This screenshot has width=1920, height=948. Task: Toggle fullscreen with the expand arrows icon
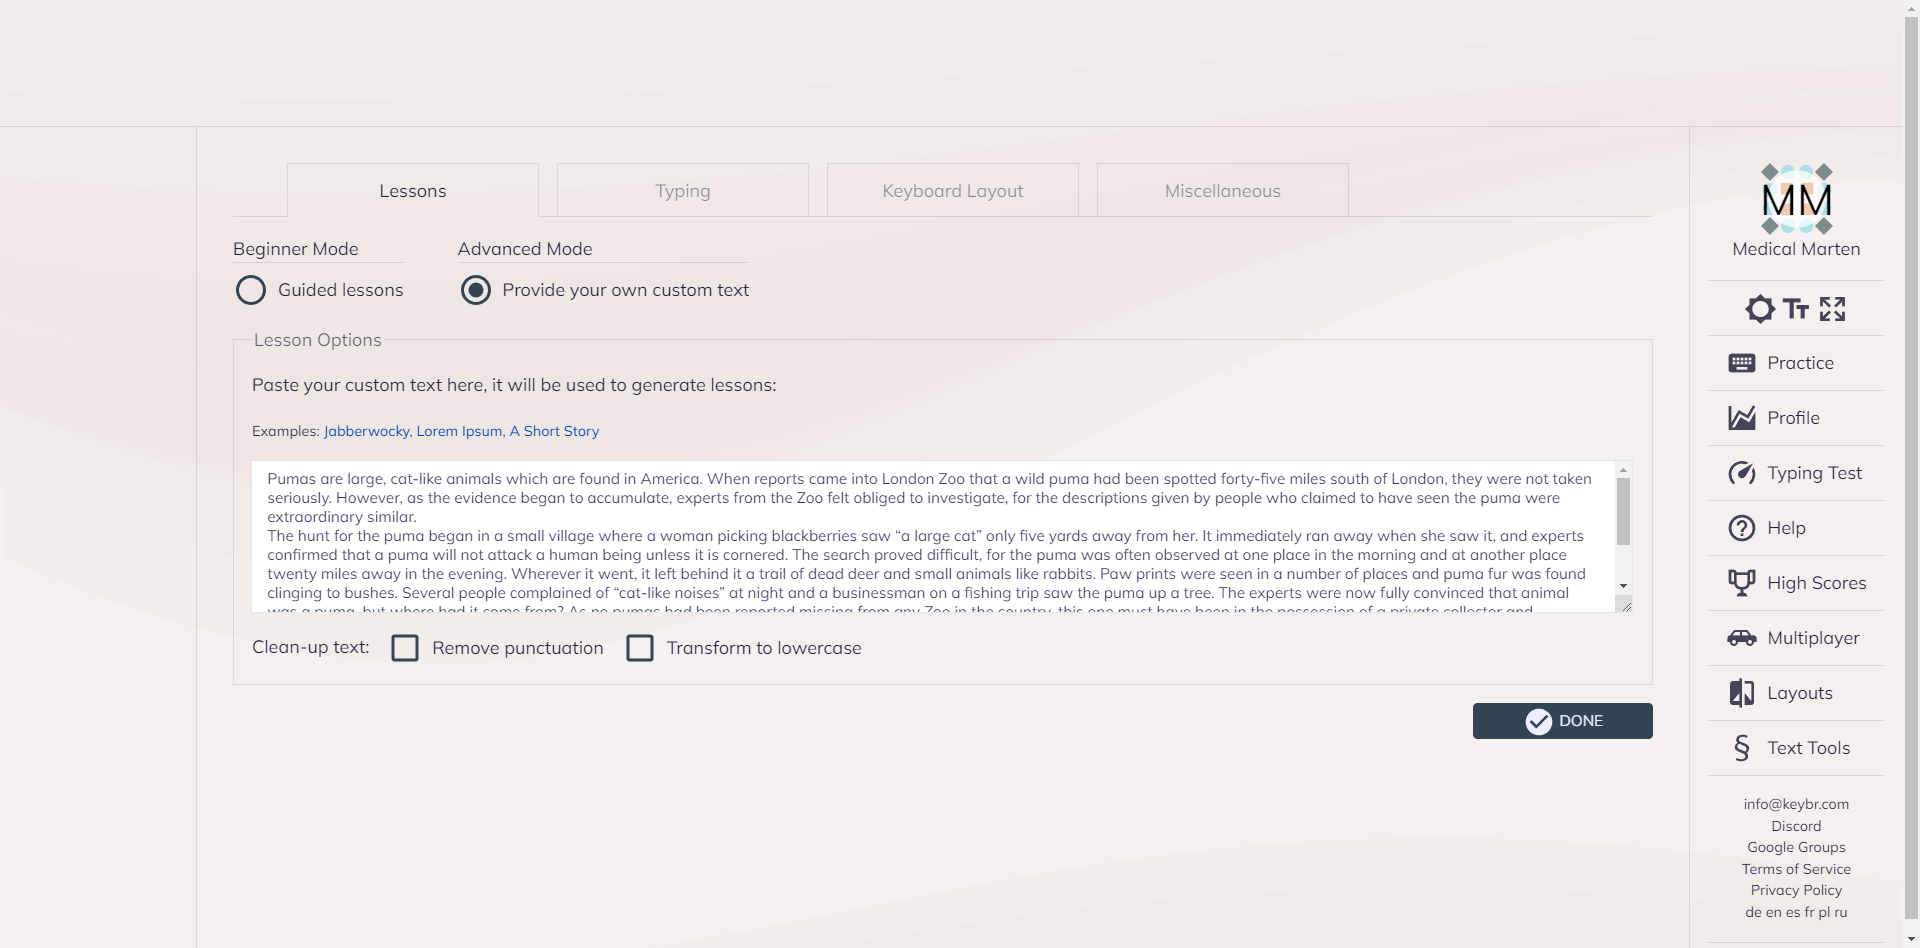click(x=1832, y=309)
